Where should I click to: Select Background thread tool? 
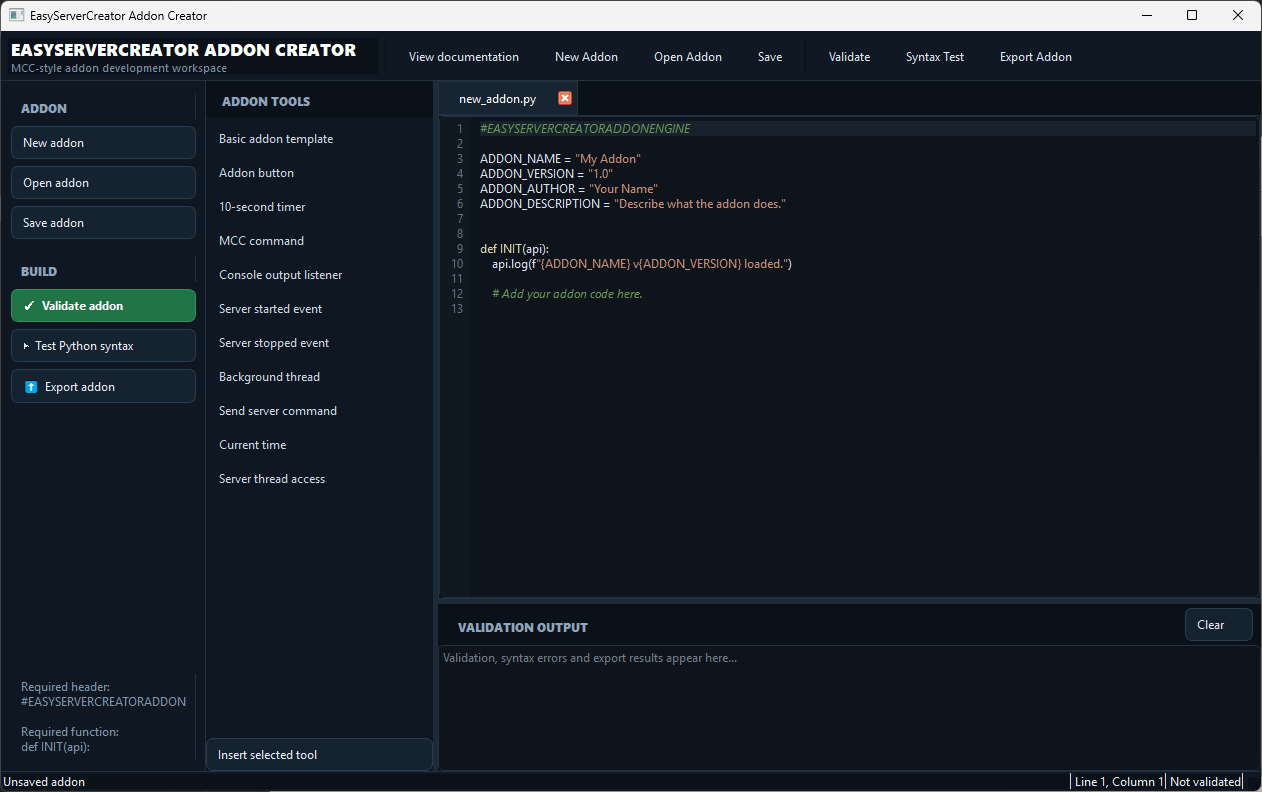pyautogui.click(x=319, y=377)
